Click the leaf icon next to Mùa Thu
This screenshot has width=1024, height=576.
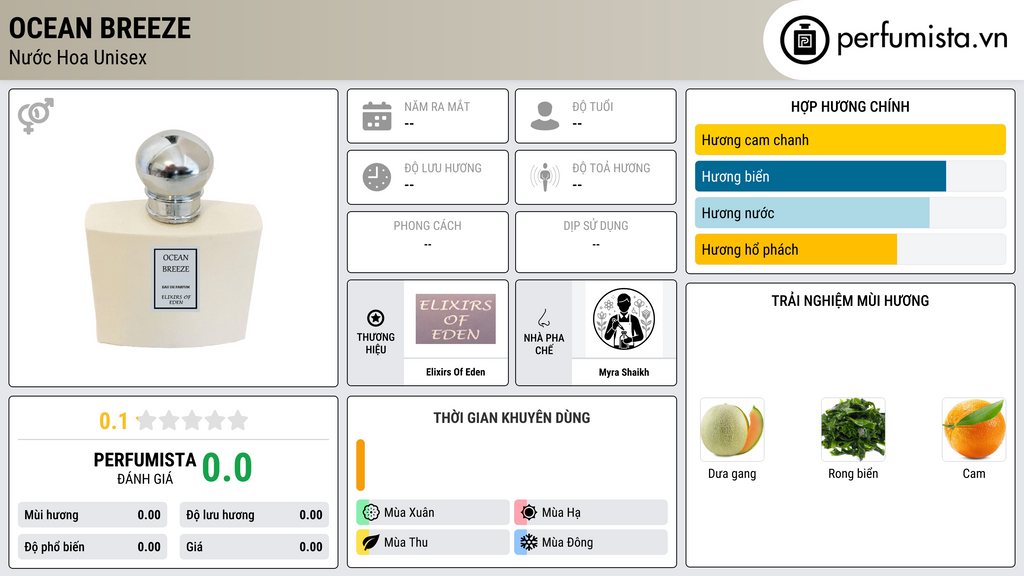pos(370,542)
